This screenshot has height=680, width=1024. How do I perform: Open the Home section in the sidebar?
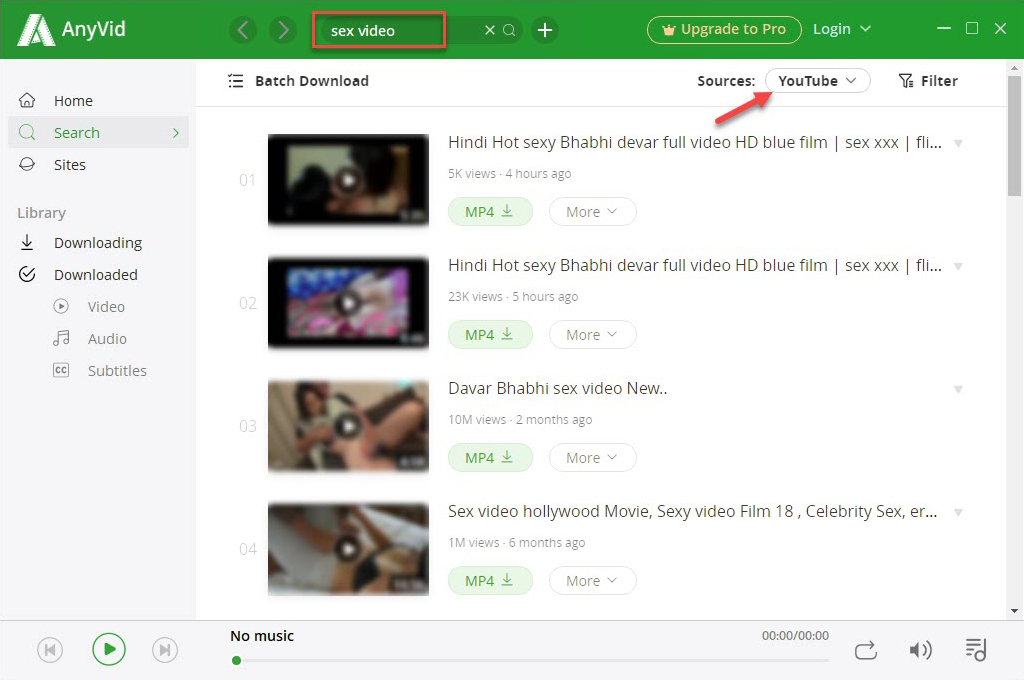pos(98,101)
